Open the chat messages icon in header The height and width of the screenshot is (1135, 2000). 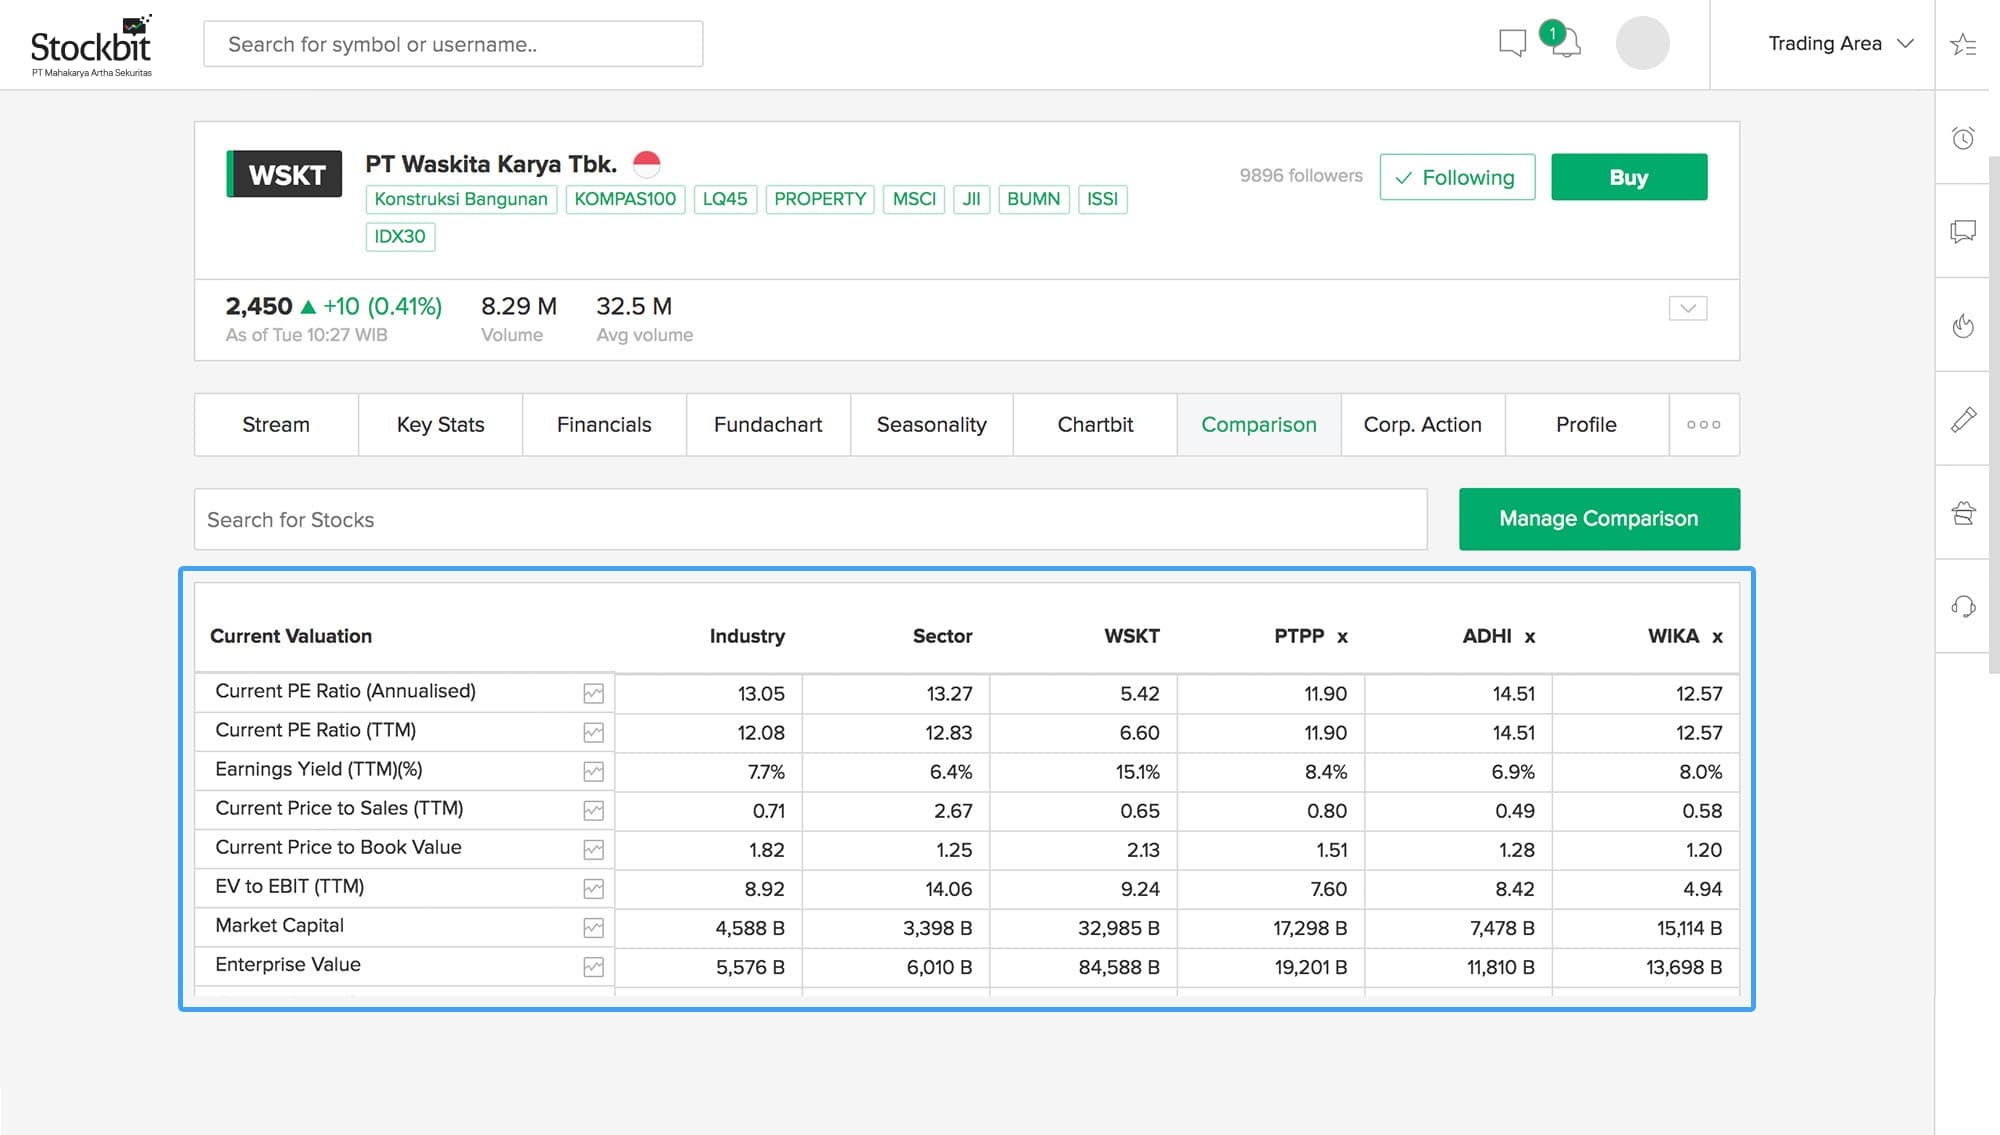[1512, 43]
